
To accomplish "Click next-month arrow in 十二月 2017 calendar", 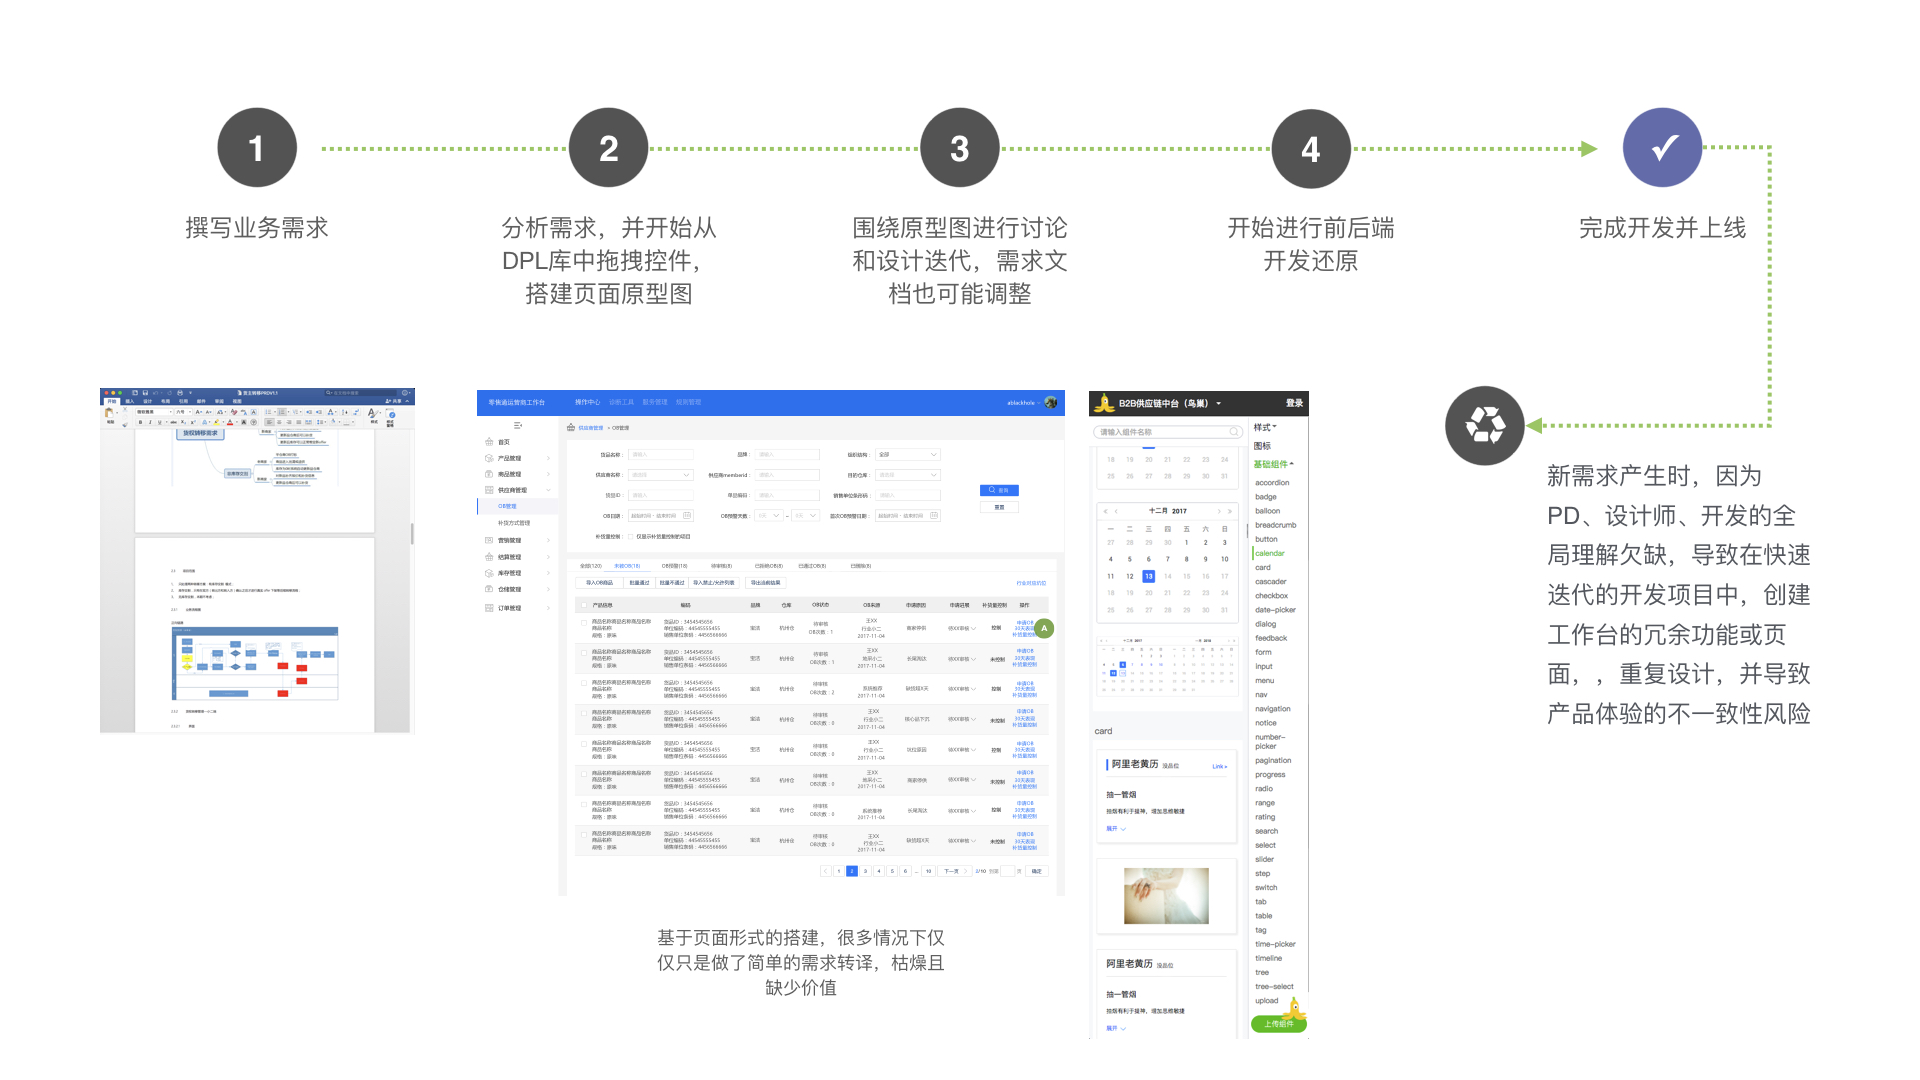I will pos(1219,511).
